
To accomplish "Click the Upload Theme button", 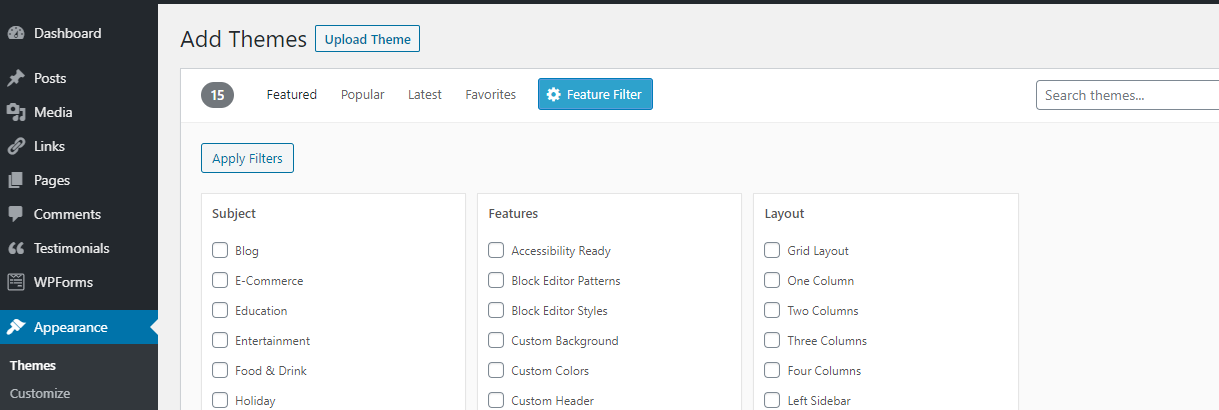I will click(367, 39).
